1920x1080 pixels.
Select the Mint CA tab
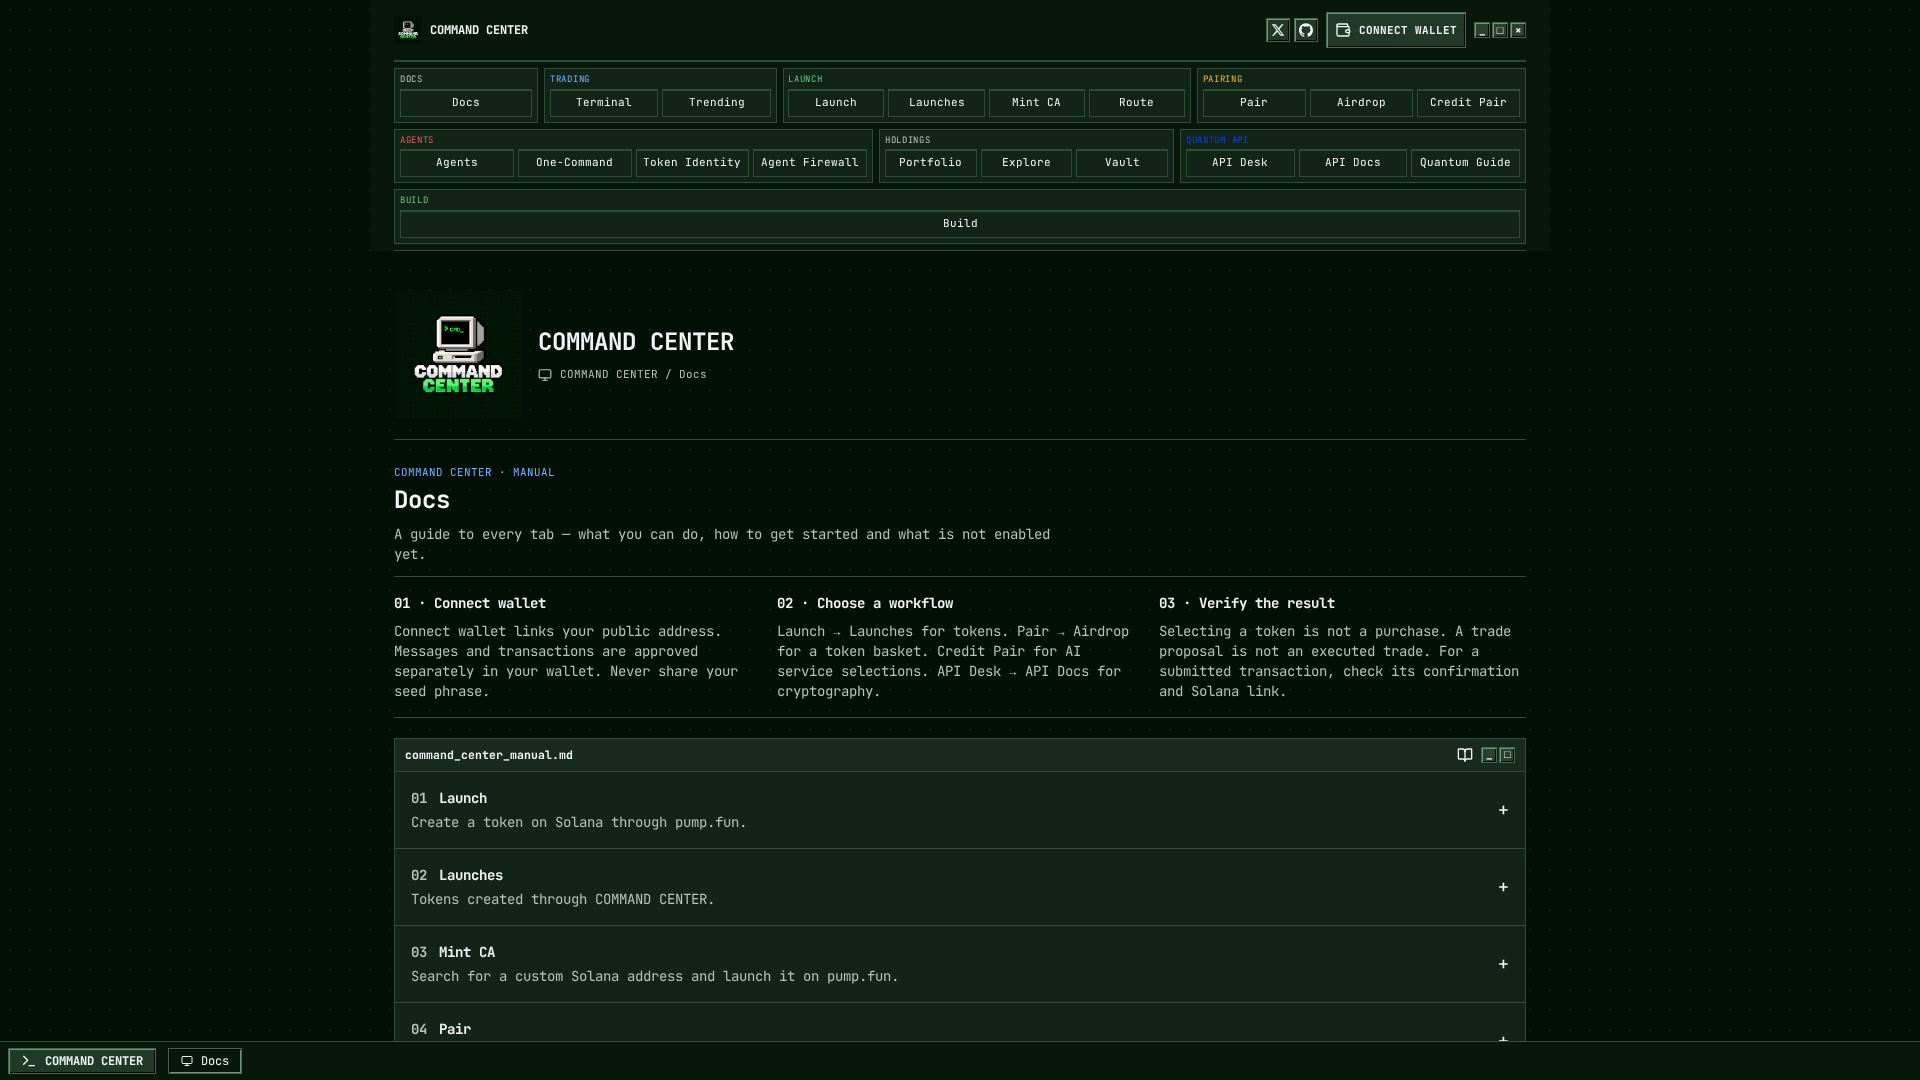pos(1037,103)
